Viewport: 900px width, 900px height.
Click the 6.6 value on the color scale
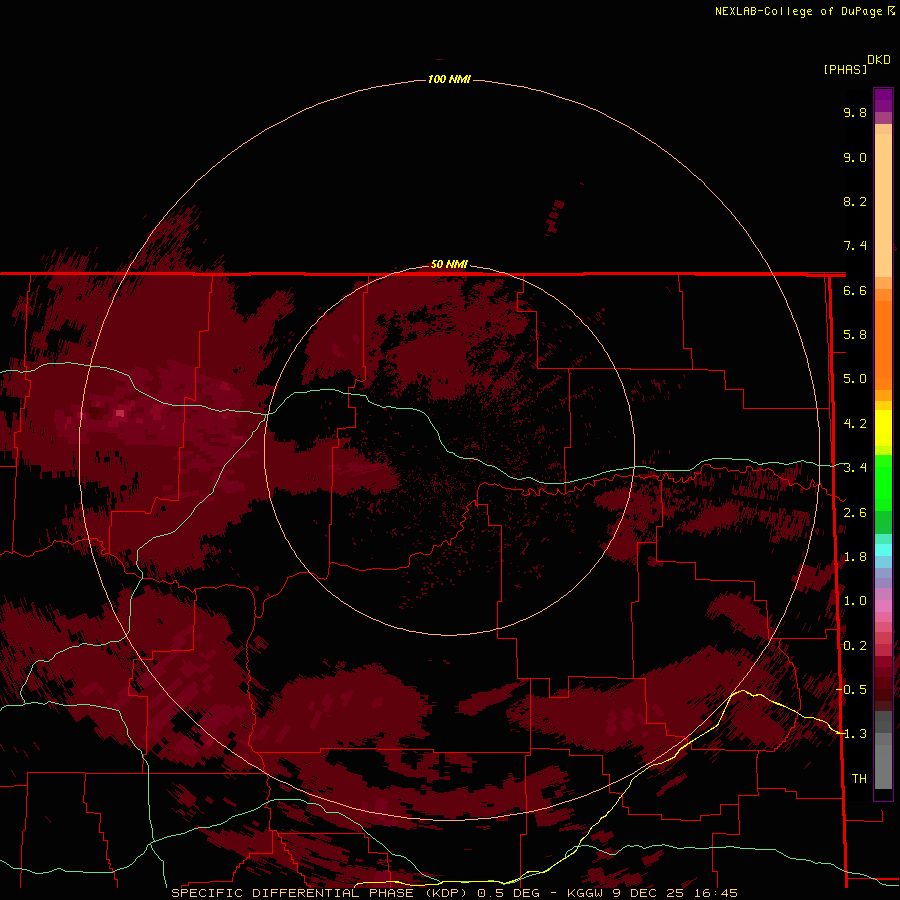coord(855,290)
